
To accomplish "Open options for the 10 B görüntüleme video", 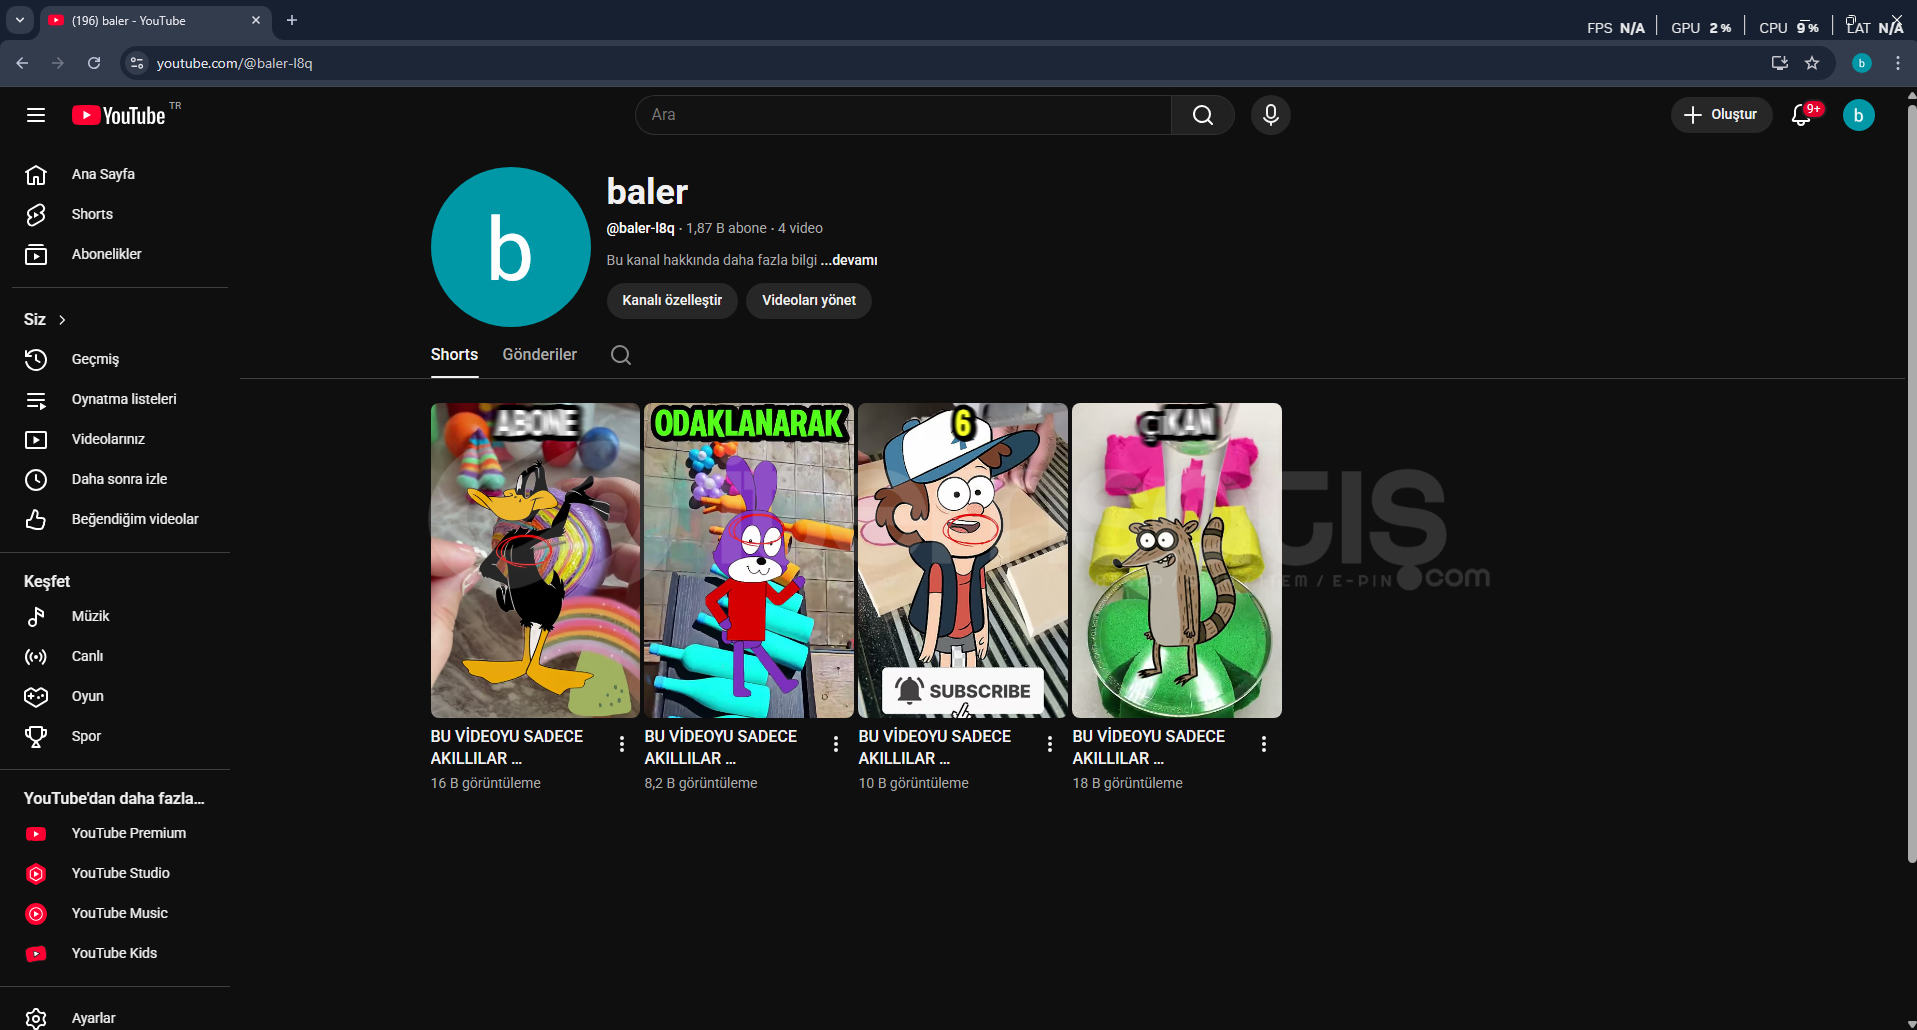I will (1050, 744).
